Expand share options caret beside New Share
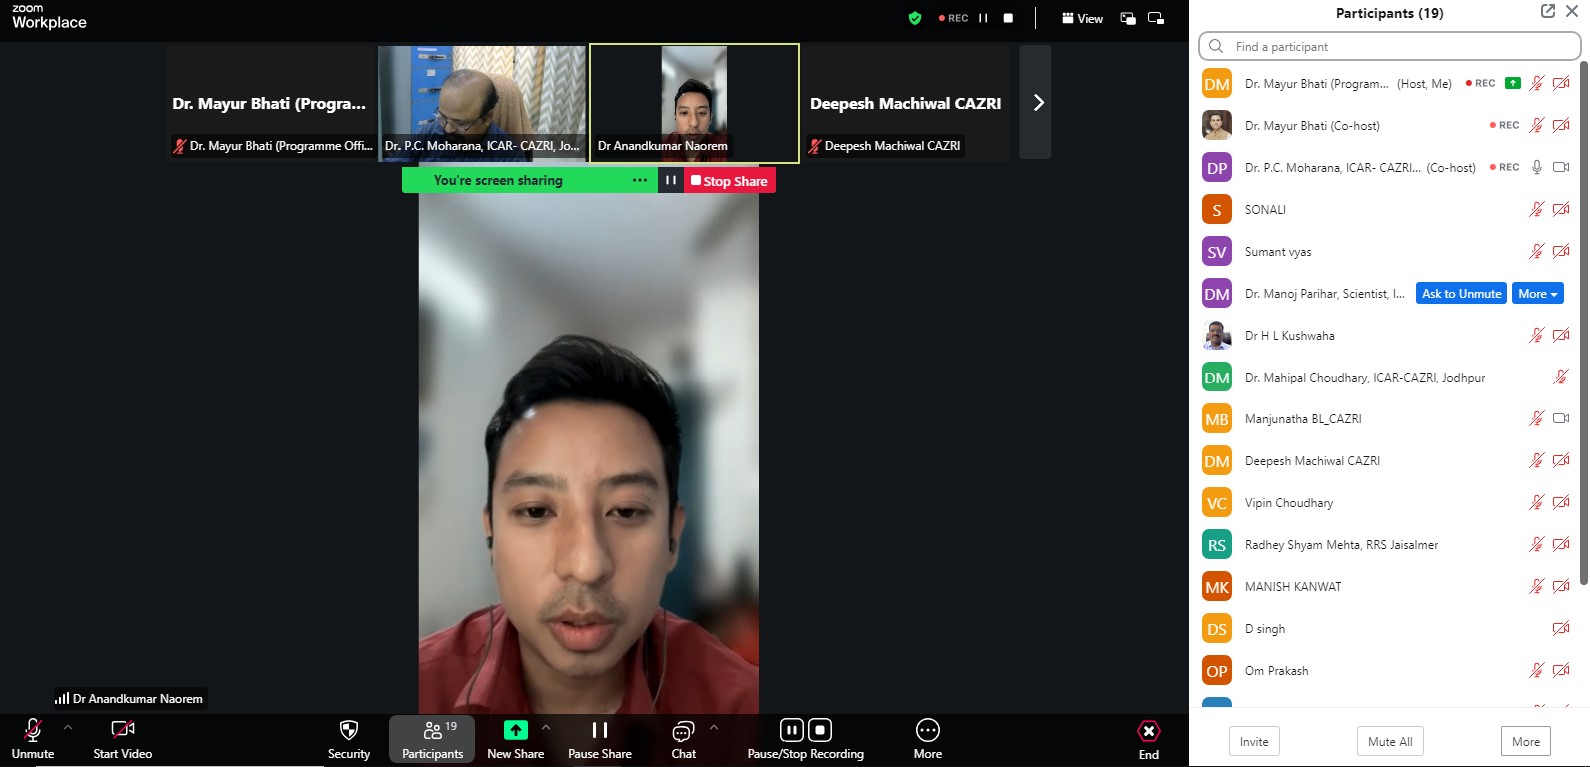 coord(546,728)
